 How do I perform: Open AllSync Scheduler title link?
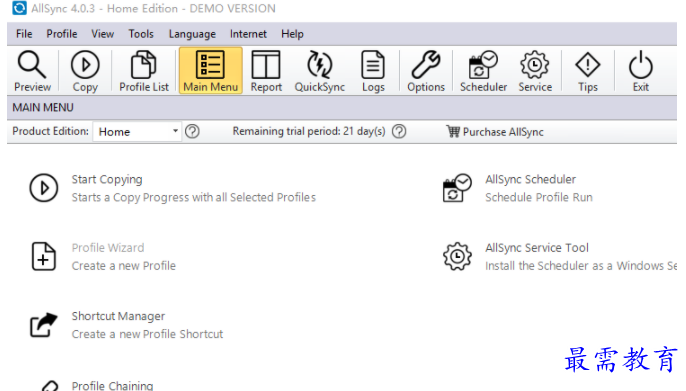tap(530, 179)
